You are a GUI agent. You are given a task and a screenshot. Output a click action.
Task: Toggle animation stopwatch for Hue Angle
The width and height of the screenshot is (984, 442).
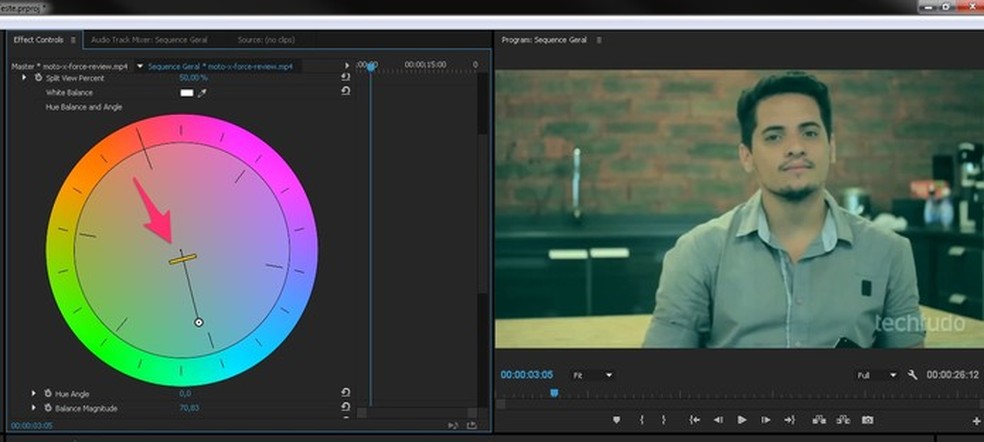pos(47,394)
